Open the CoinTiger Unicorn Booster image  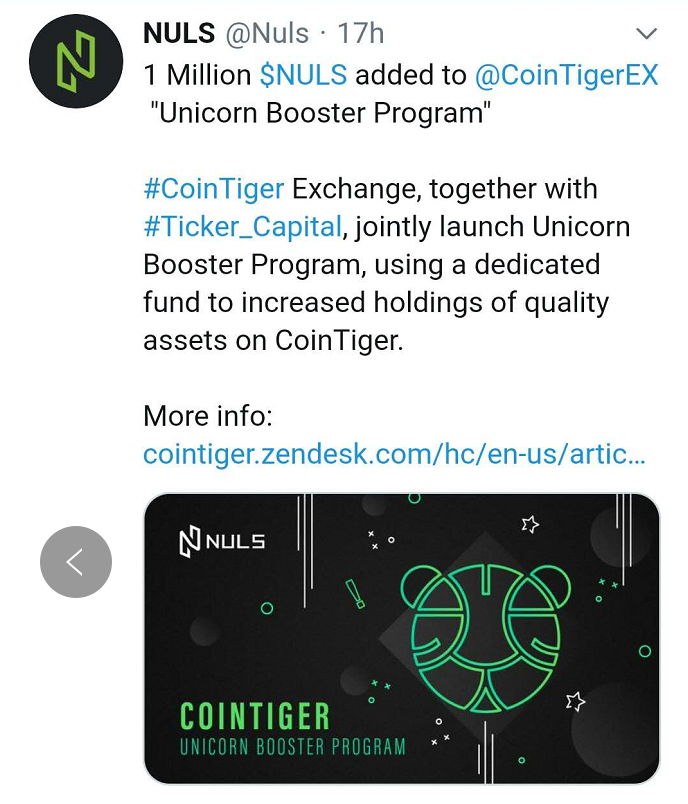coord(402,638)
